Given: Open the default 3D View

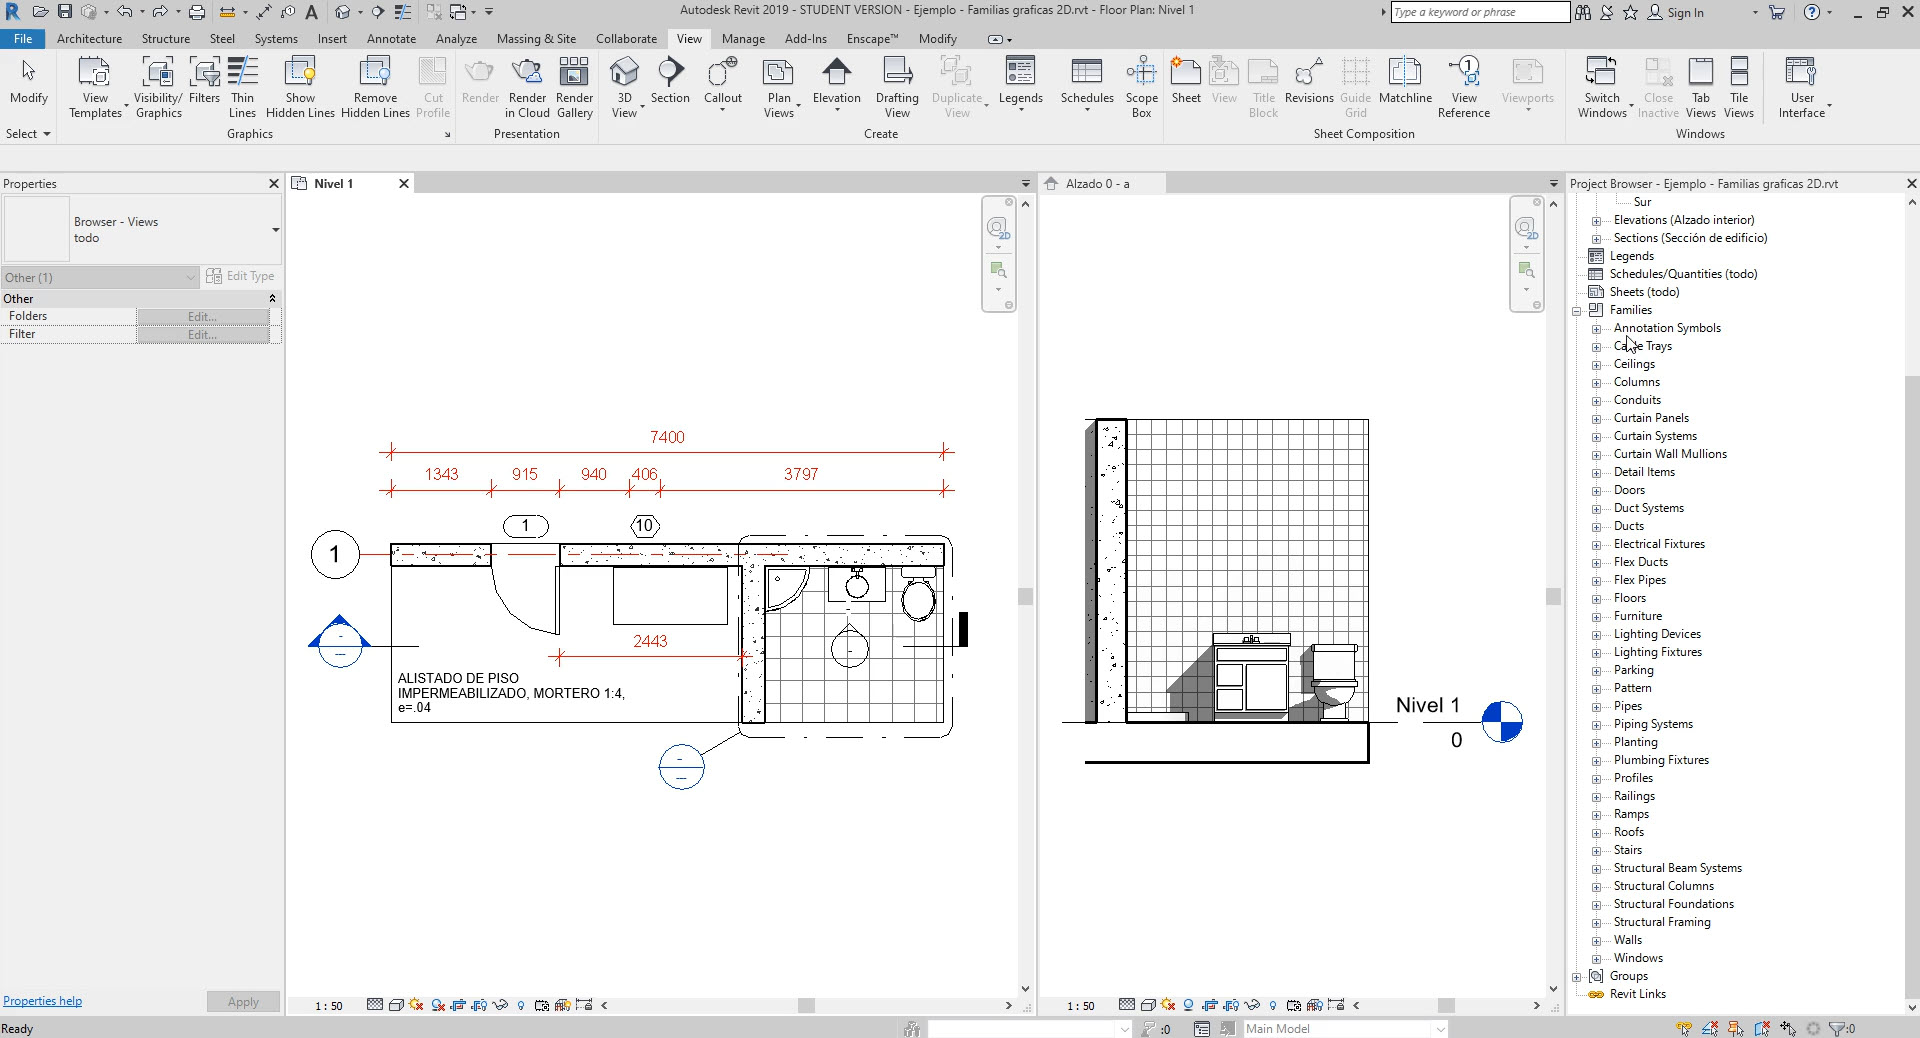Looking at the screenshot, I should coord(624,88).
